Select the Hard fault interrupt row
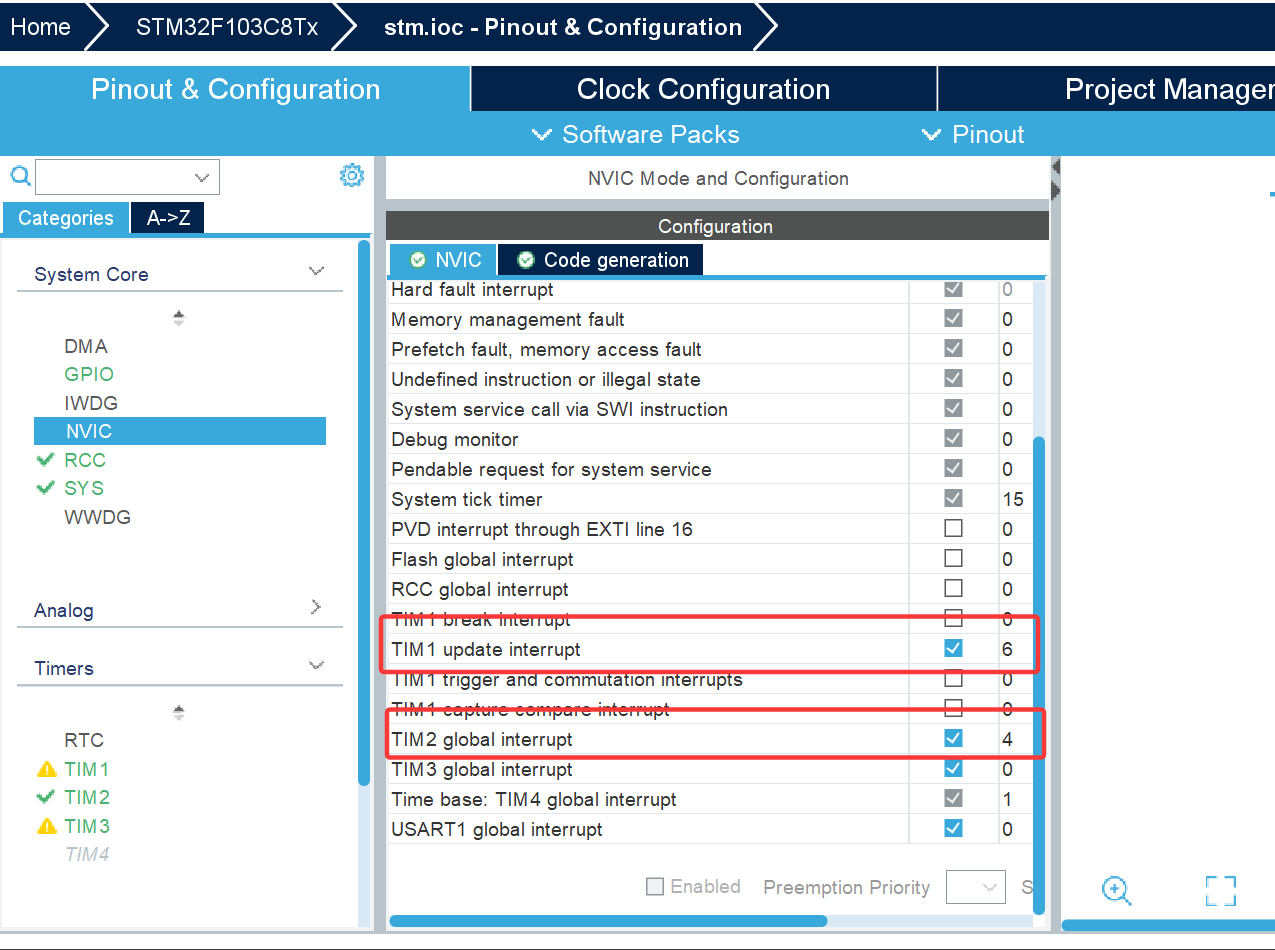The image size is (1275, 950). point(709,289)
